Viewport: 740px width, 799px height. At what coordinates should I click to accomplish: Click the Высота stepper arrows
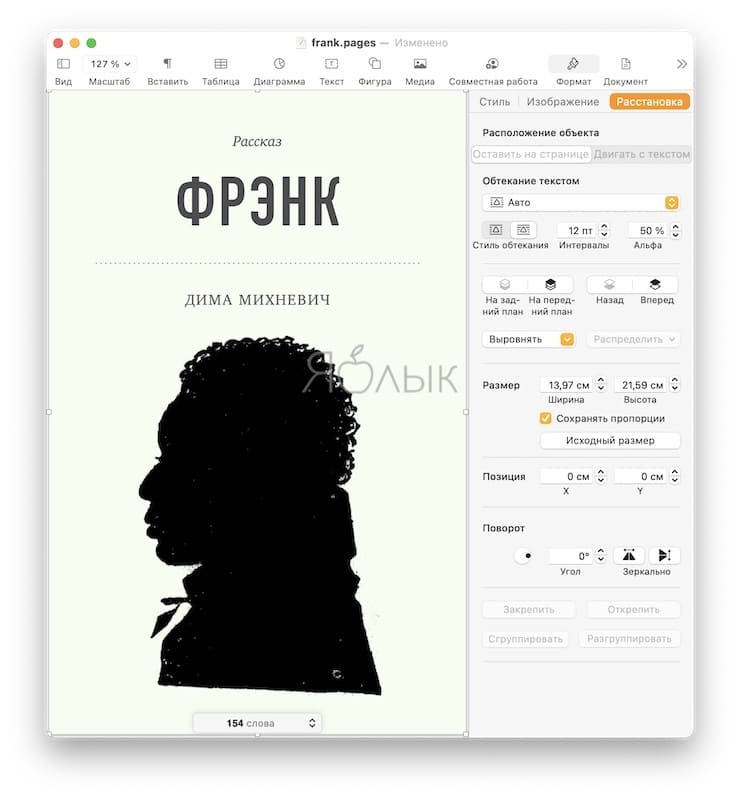(x=675, y=384)
